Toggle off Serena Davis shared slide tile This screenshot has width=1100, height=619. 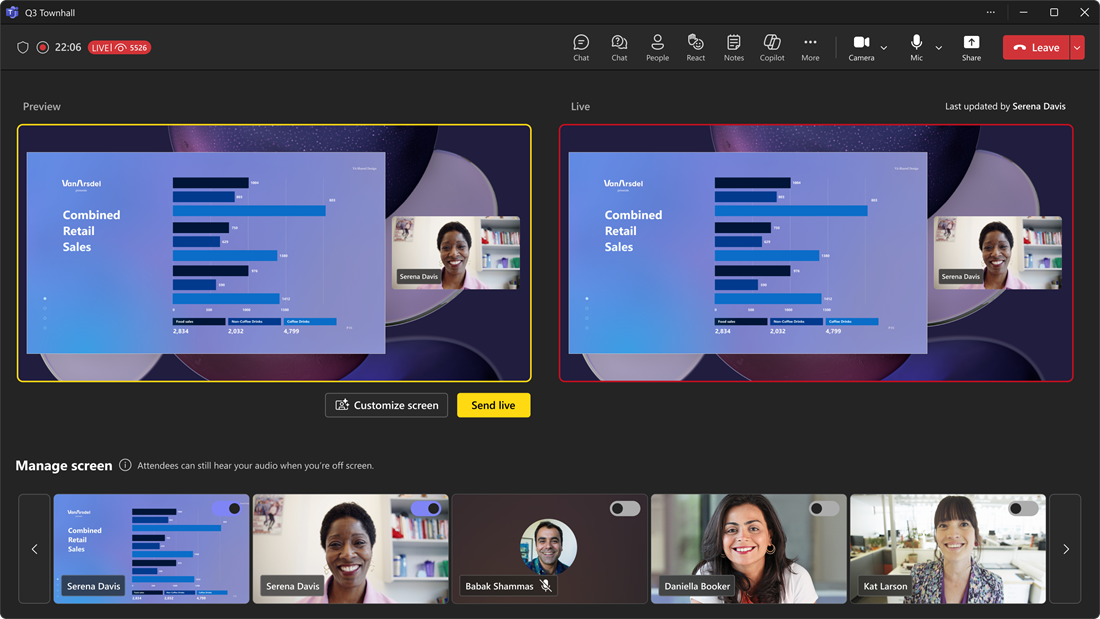(x=227, y=508)
